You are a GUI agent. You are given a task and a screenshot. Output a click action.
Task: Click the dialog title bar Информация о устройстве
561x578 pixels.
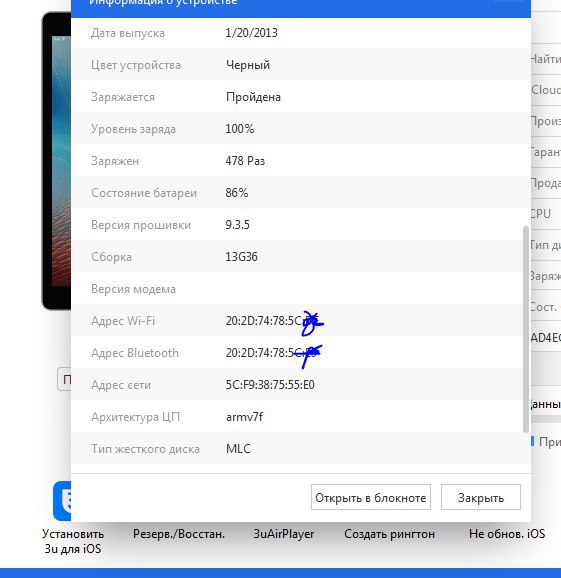click(300, 7)
